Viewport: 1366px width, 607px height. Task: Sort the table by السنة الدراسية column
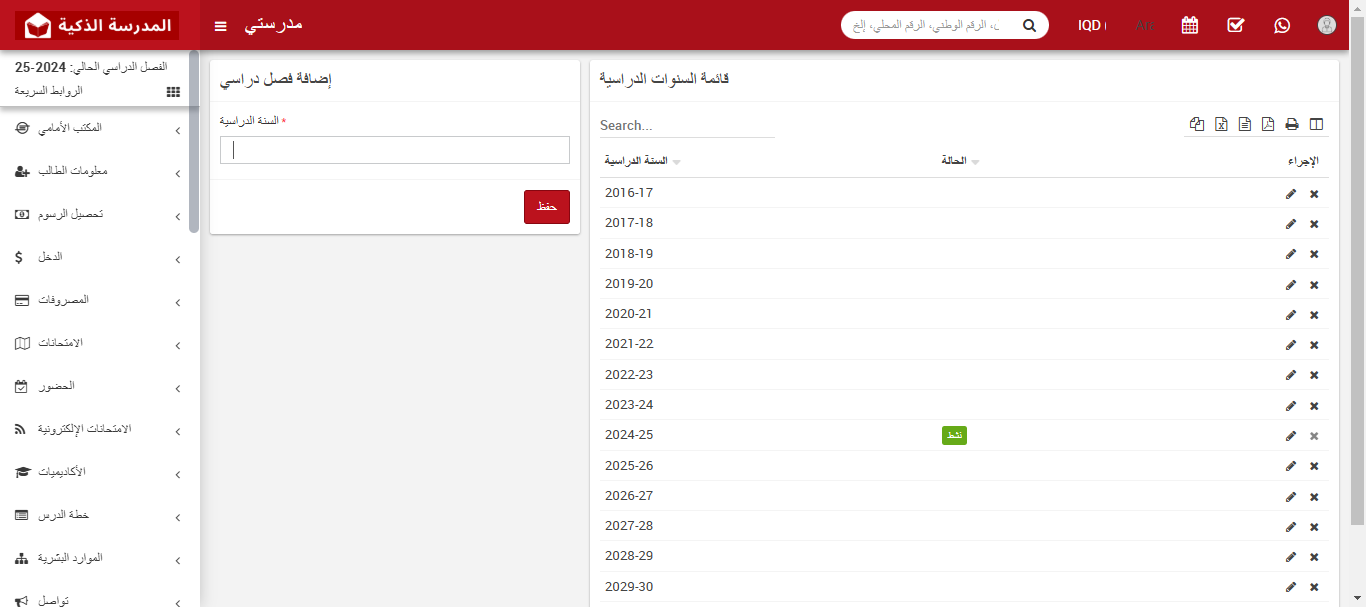(641, 160)
